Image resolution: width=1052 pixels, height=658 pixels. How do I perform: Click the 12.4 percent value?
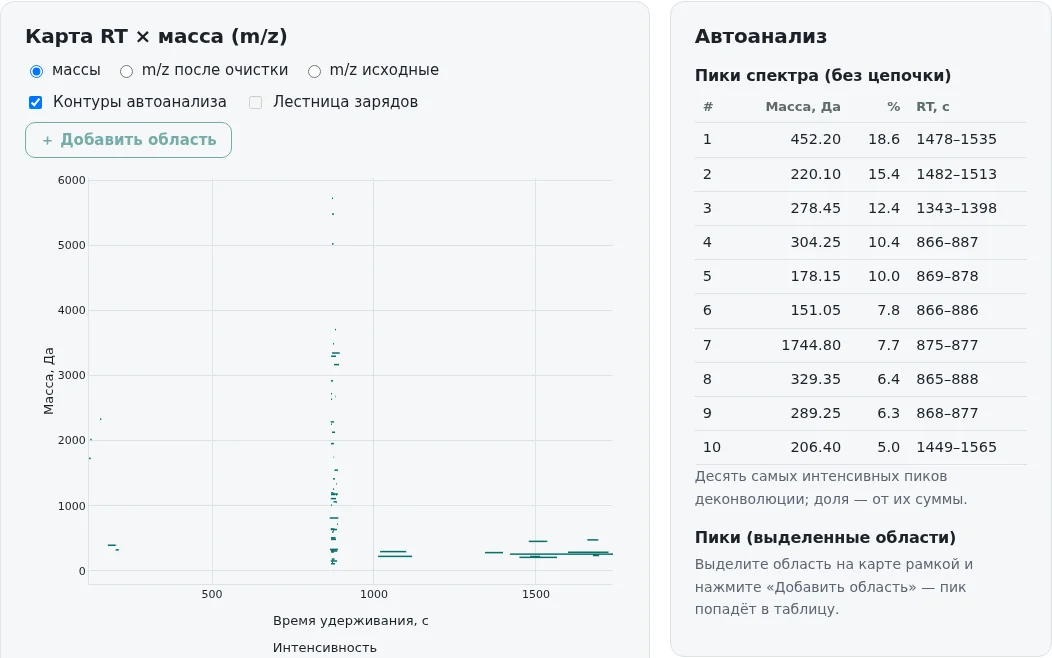884,209
